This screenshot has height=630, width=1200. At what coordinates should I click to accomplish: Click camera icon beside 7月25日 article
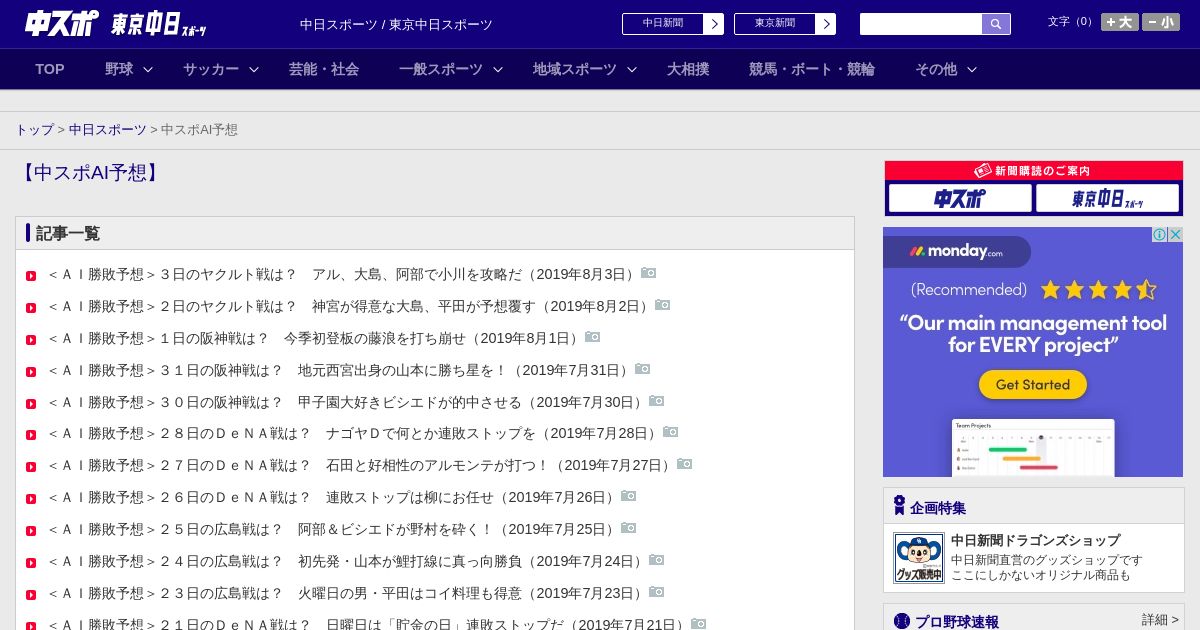[x=629, y=528]
